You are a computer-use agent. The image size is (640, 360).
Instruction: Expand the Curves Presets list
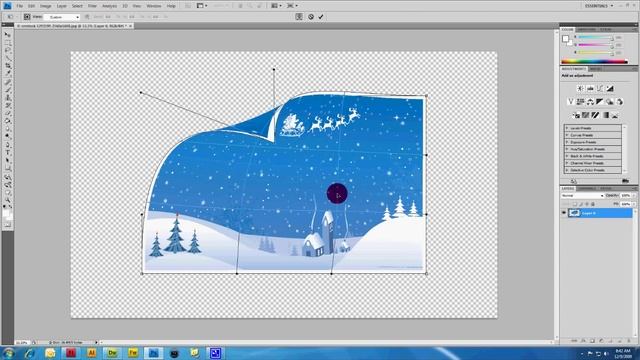pyautogui.click(x=567, y=135)
